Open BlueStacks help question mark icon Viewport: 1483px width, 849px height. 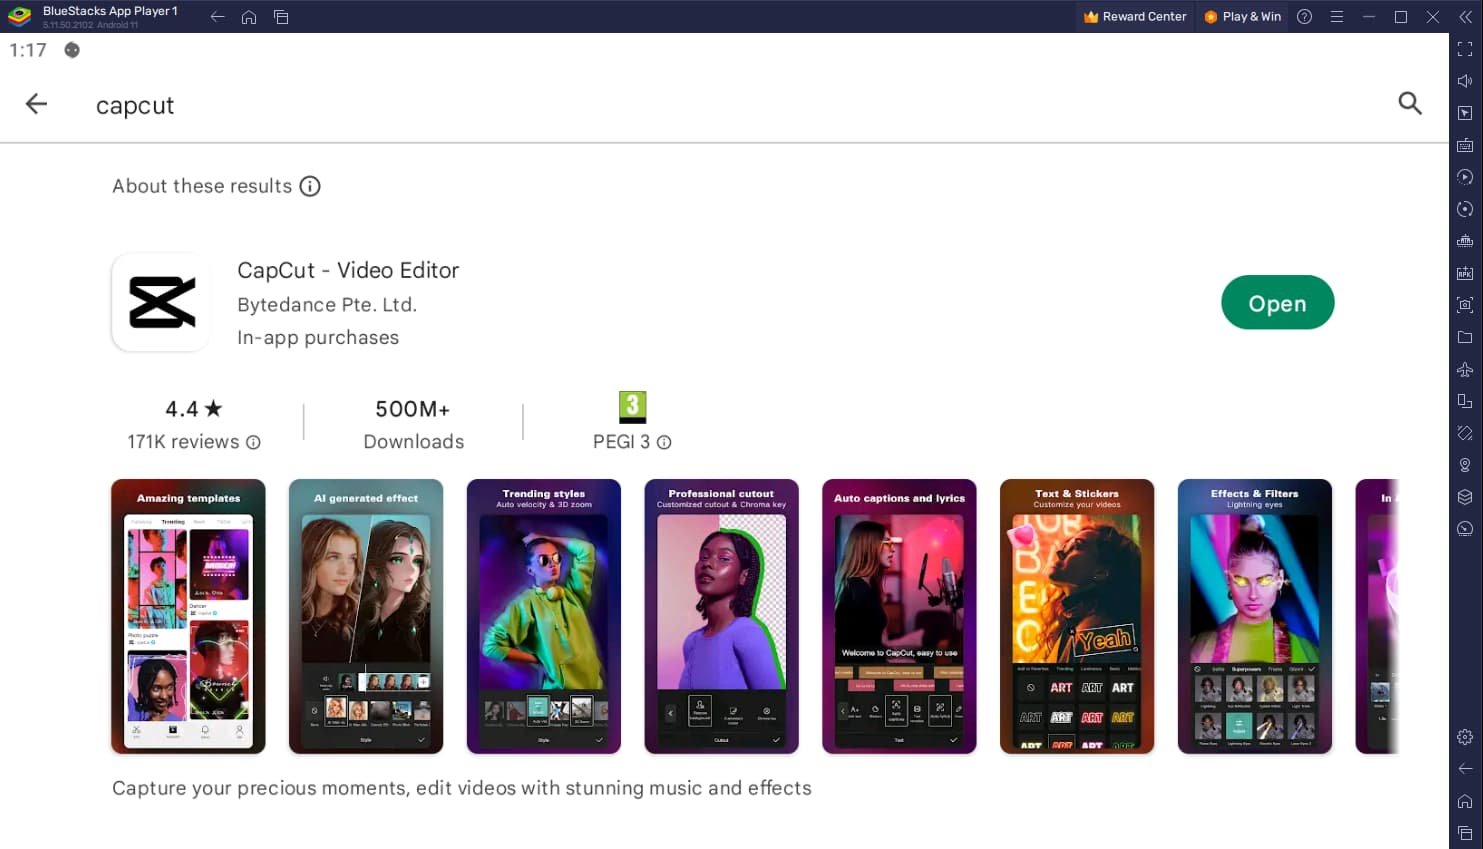(x=1304, y=17)
